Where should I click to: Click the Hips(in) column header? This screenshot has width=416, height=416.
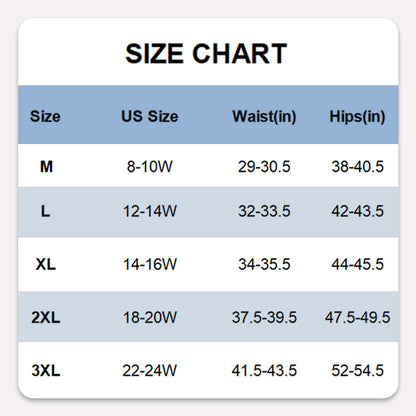click(x=357, y=117)
